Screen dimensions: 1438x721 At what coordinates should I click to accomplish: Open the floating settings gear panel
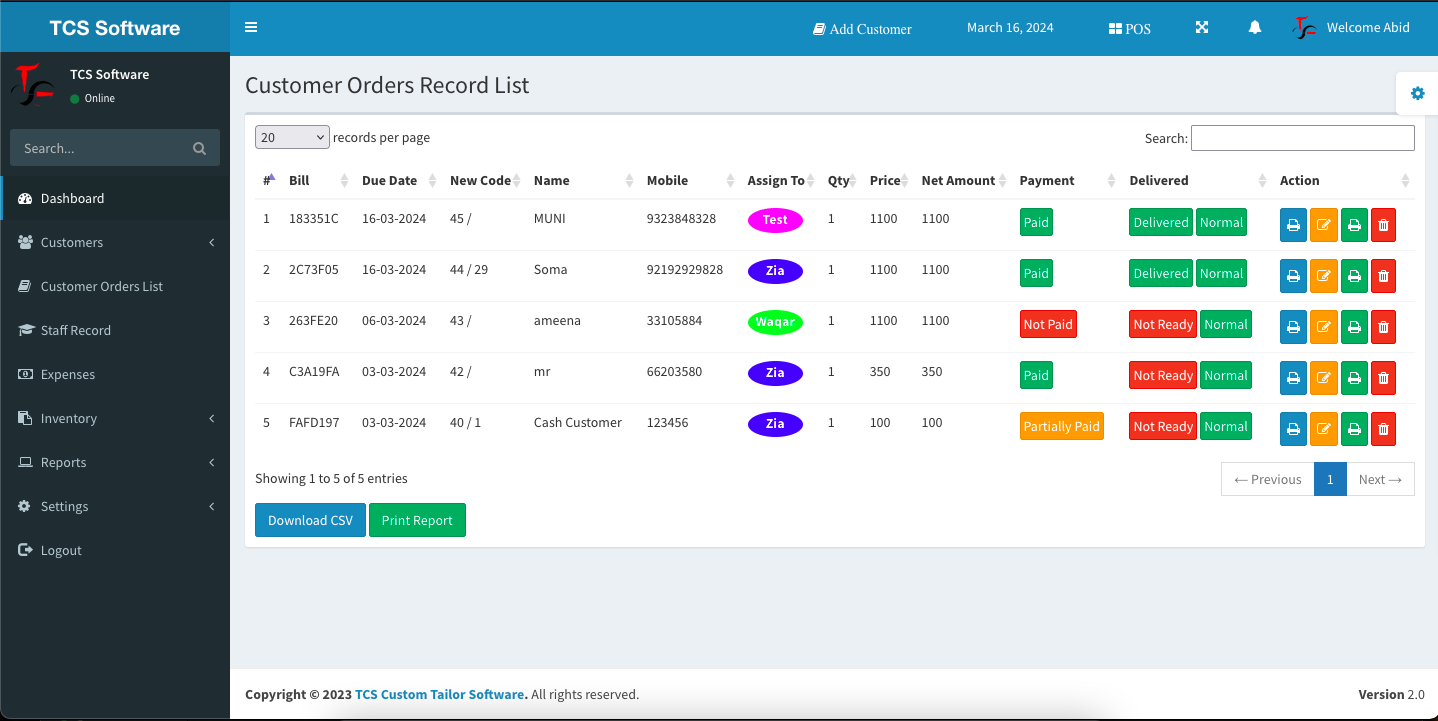pos(1417,93)
